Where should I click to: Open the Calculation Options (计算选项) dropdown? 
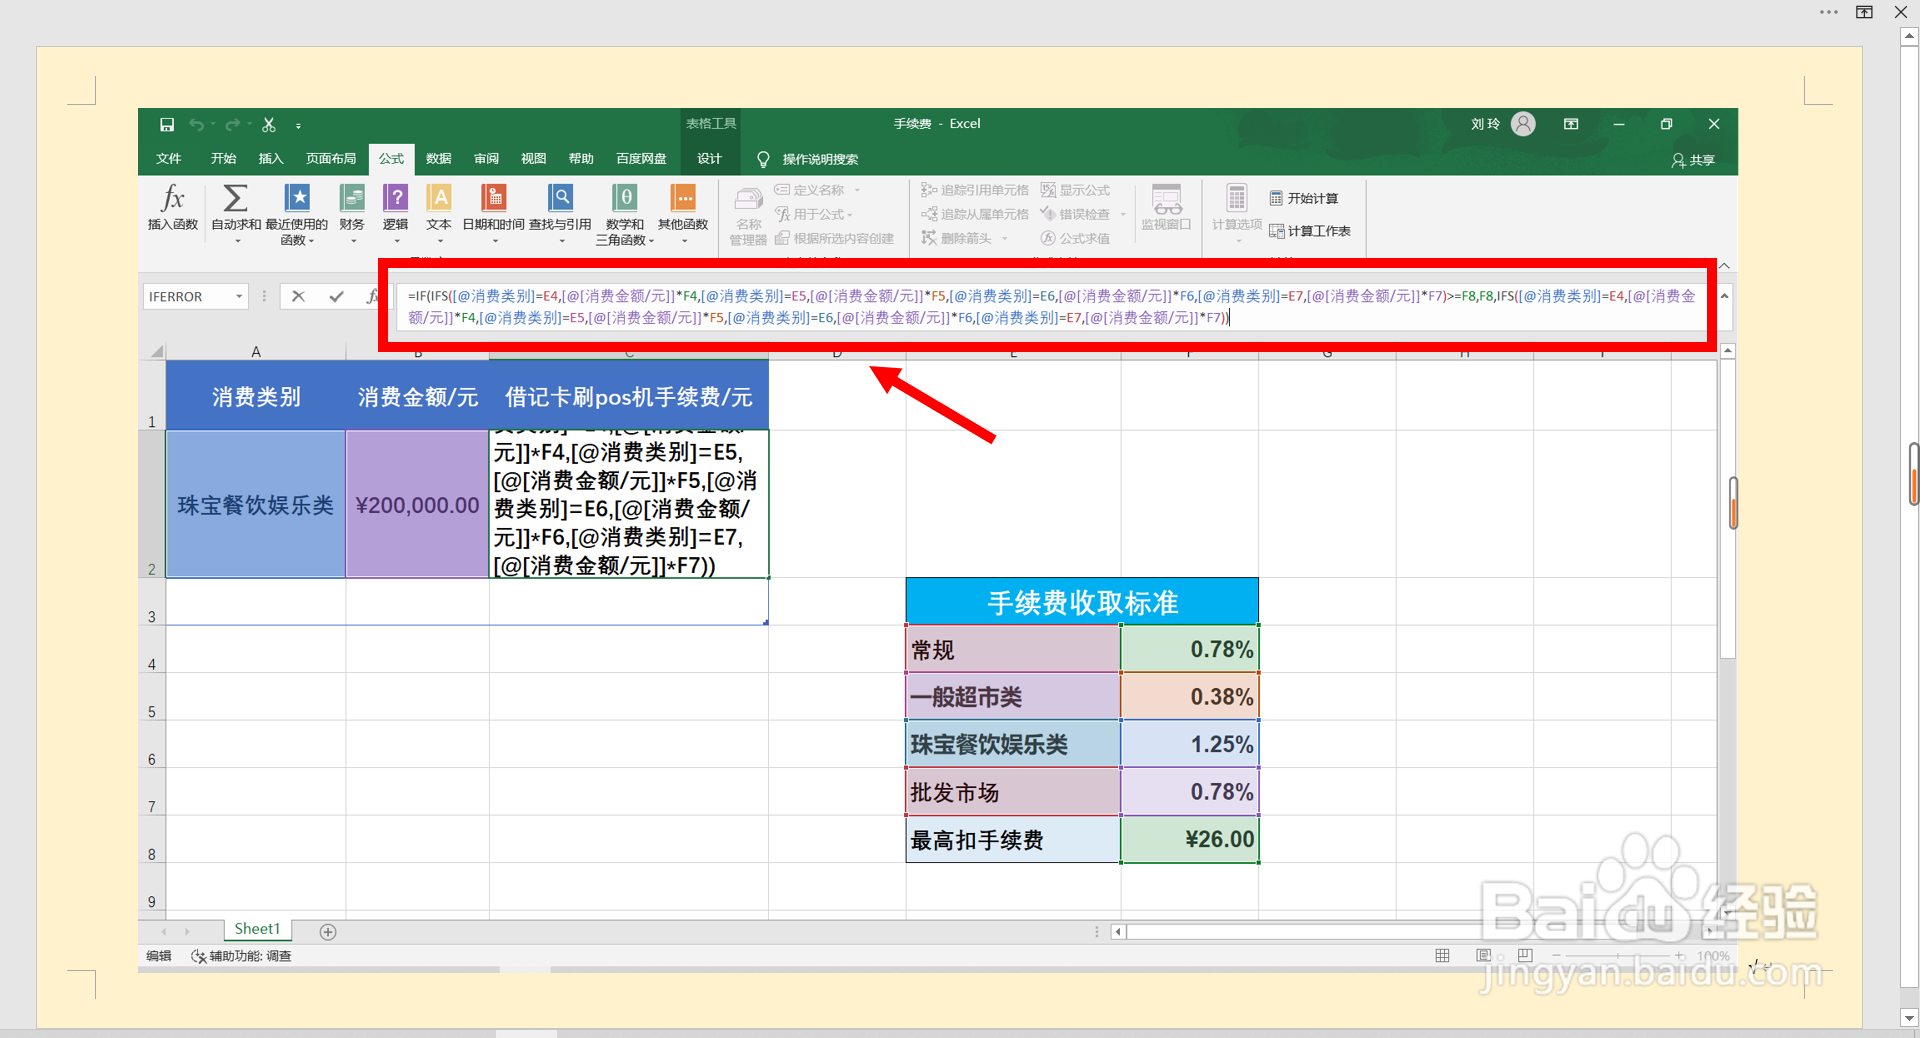[1237, 241]
